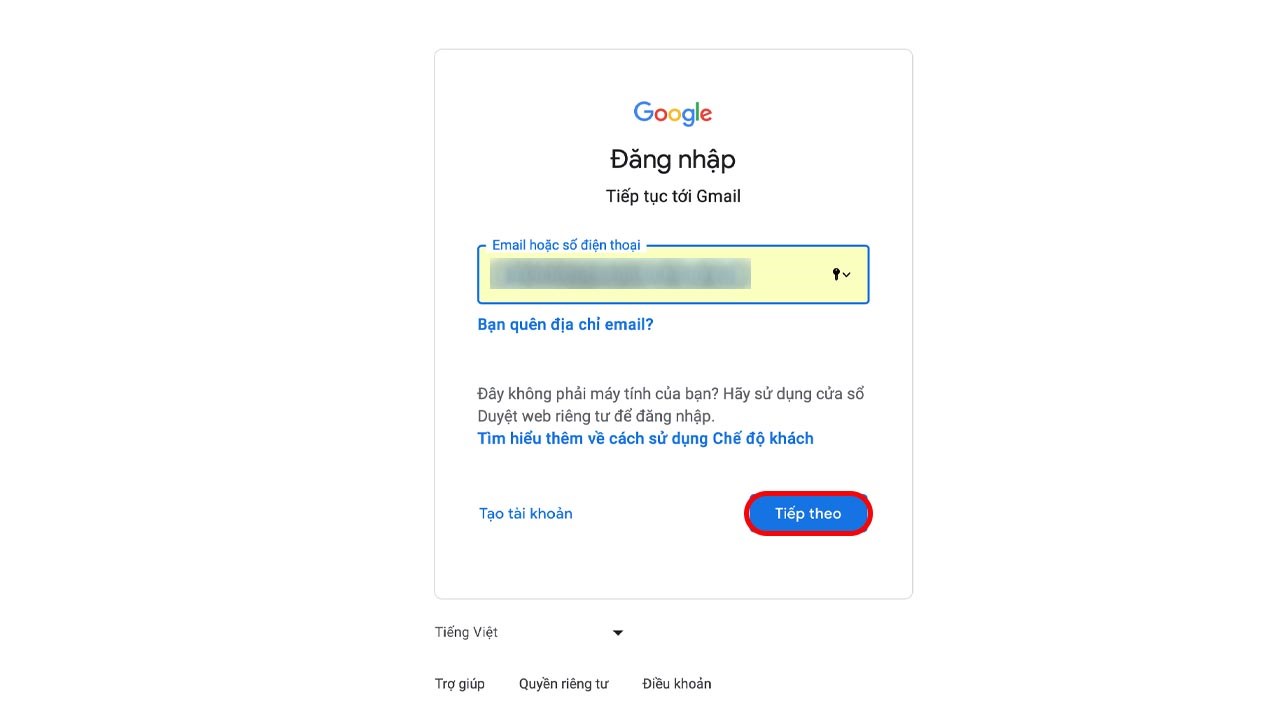This screenshot has height=720, width=1280.
Task: Click the Google logo
Action: (x=673, y=113)
